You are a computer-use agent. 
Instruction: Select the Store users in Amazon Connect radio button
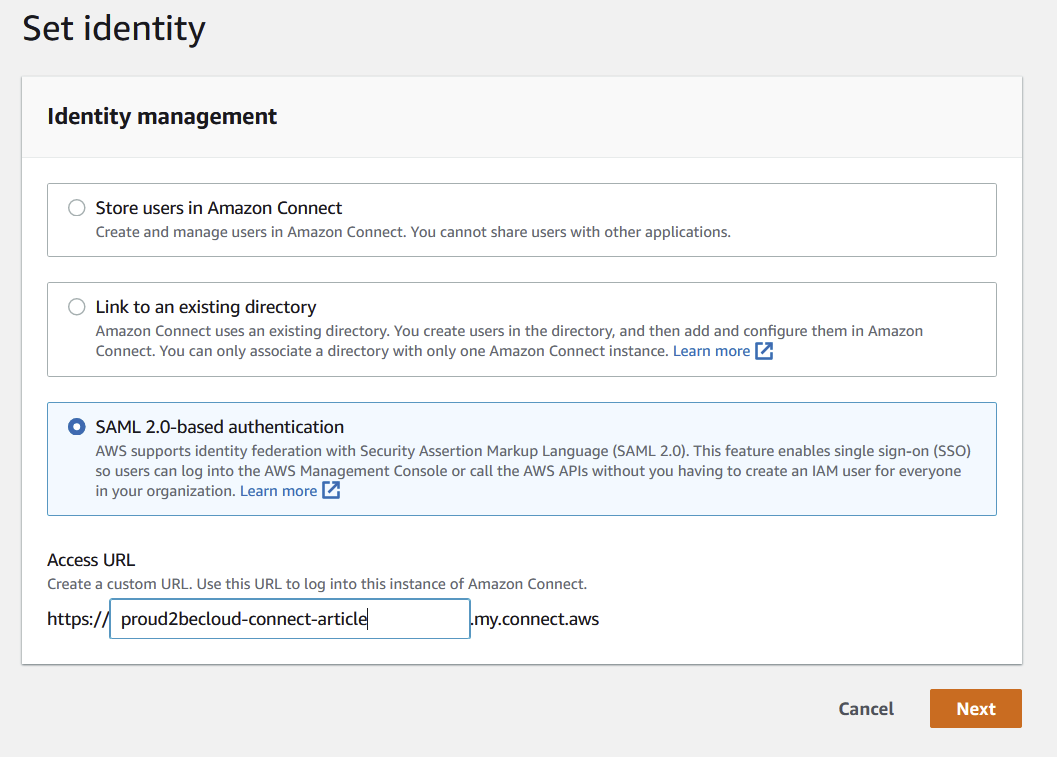(76, 208)
